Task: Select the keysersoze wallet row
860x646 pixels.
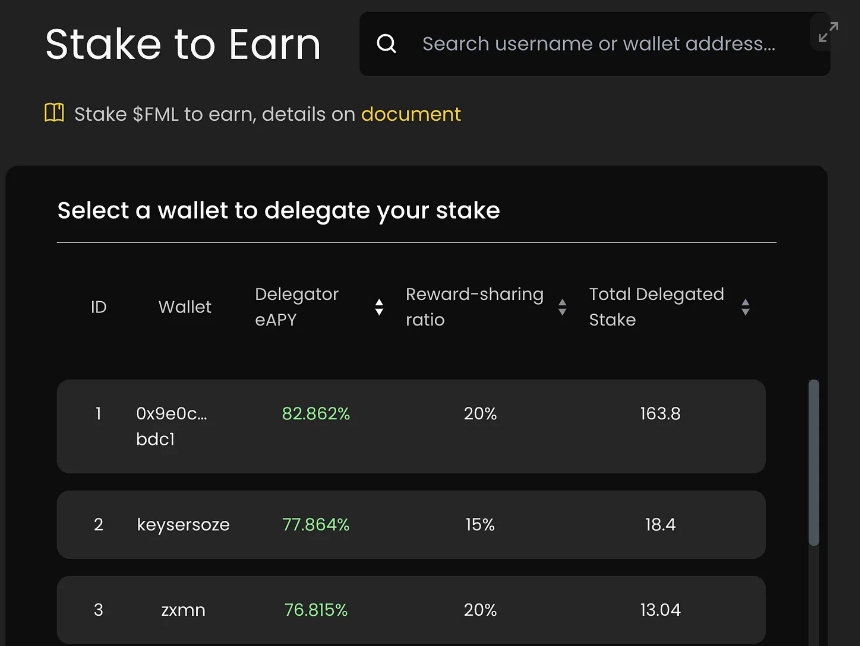Action: coord(411,524)
